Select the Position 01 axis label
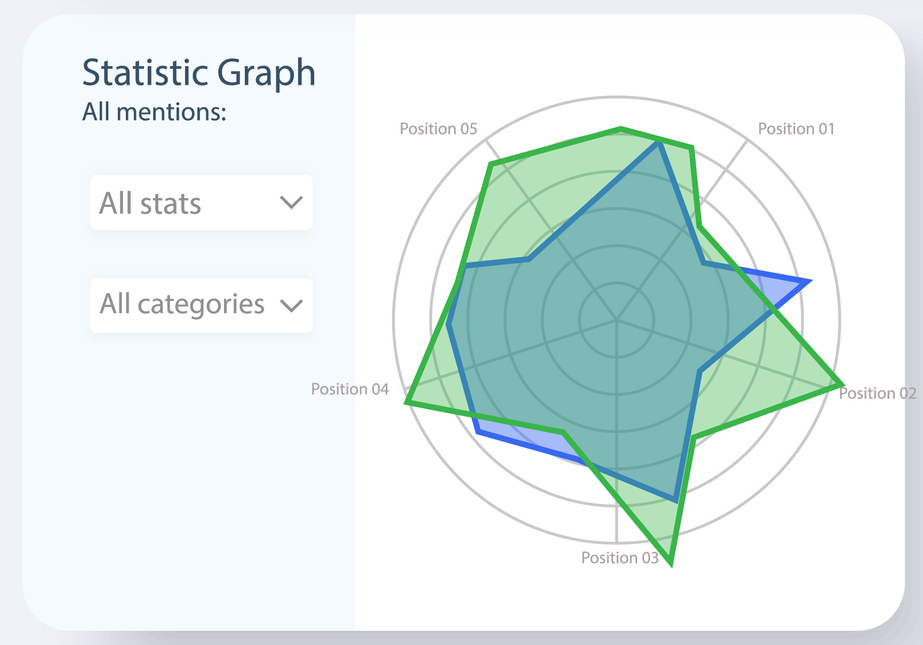This screenshot has width=923, height=645. point(795,129)
